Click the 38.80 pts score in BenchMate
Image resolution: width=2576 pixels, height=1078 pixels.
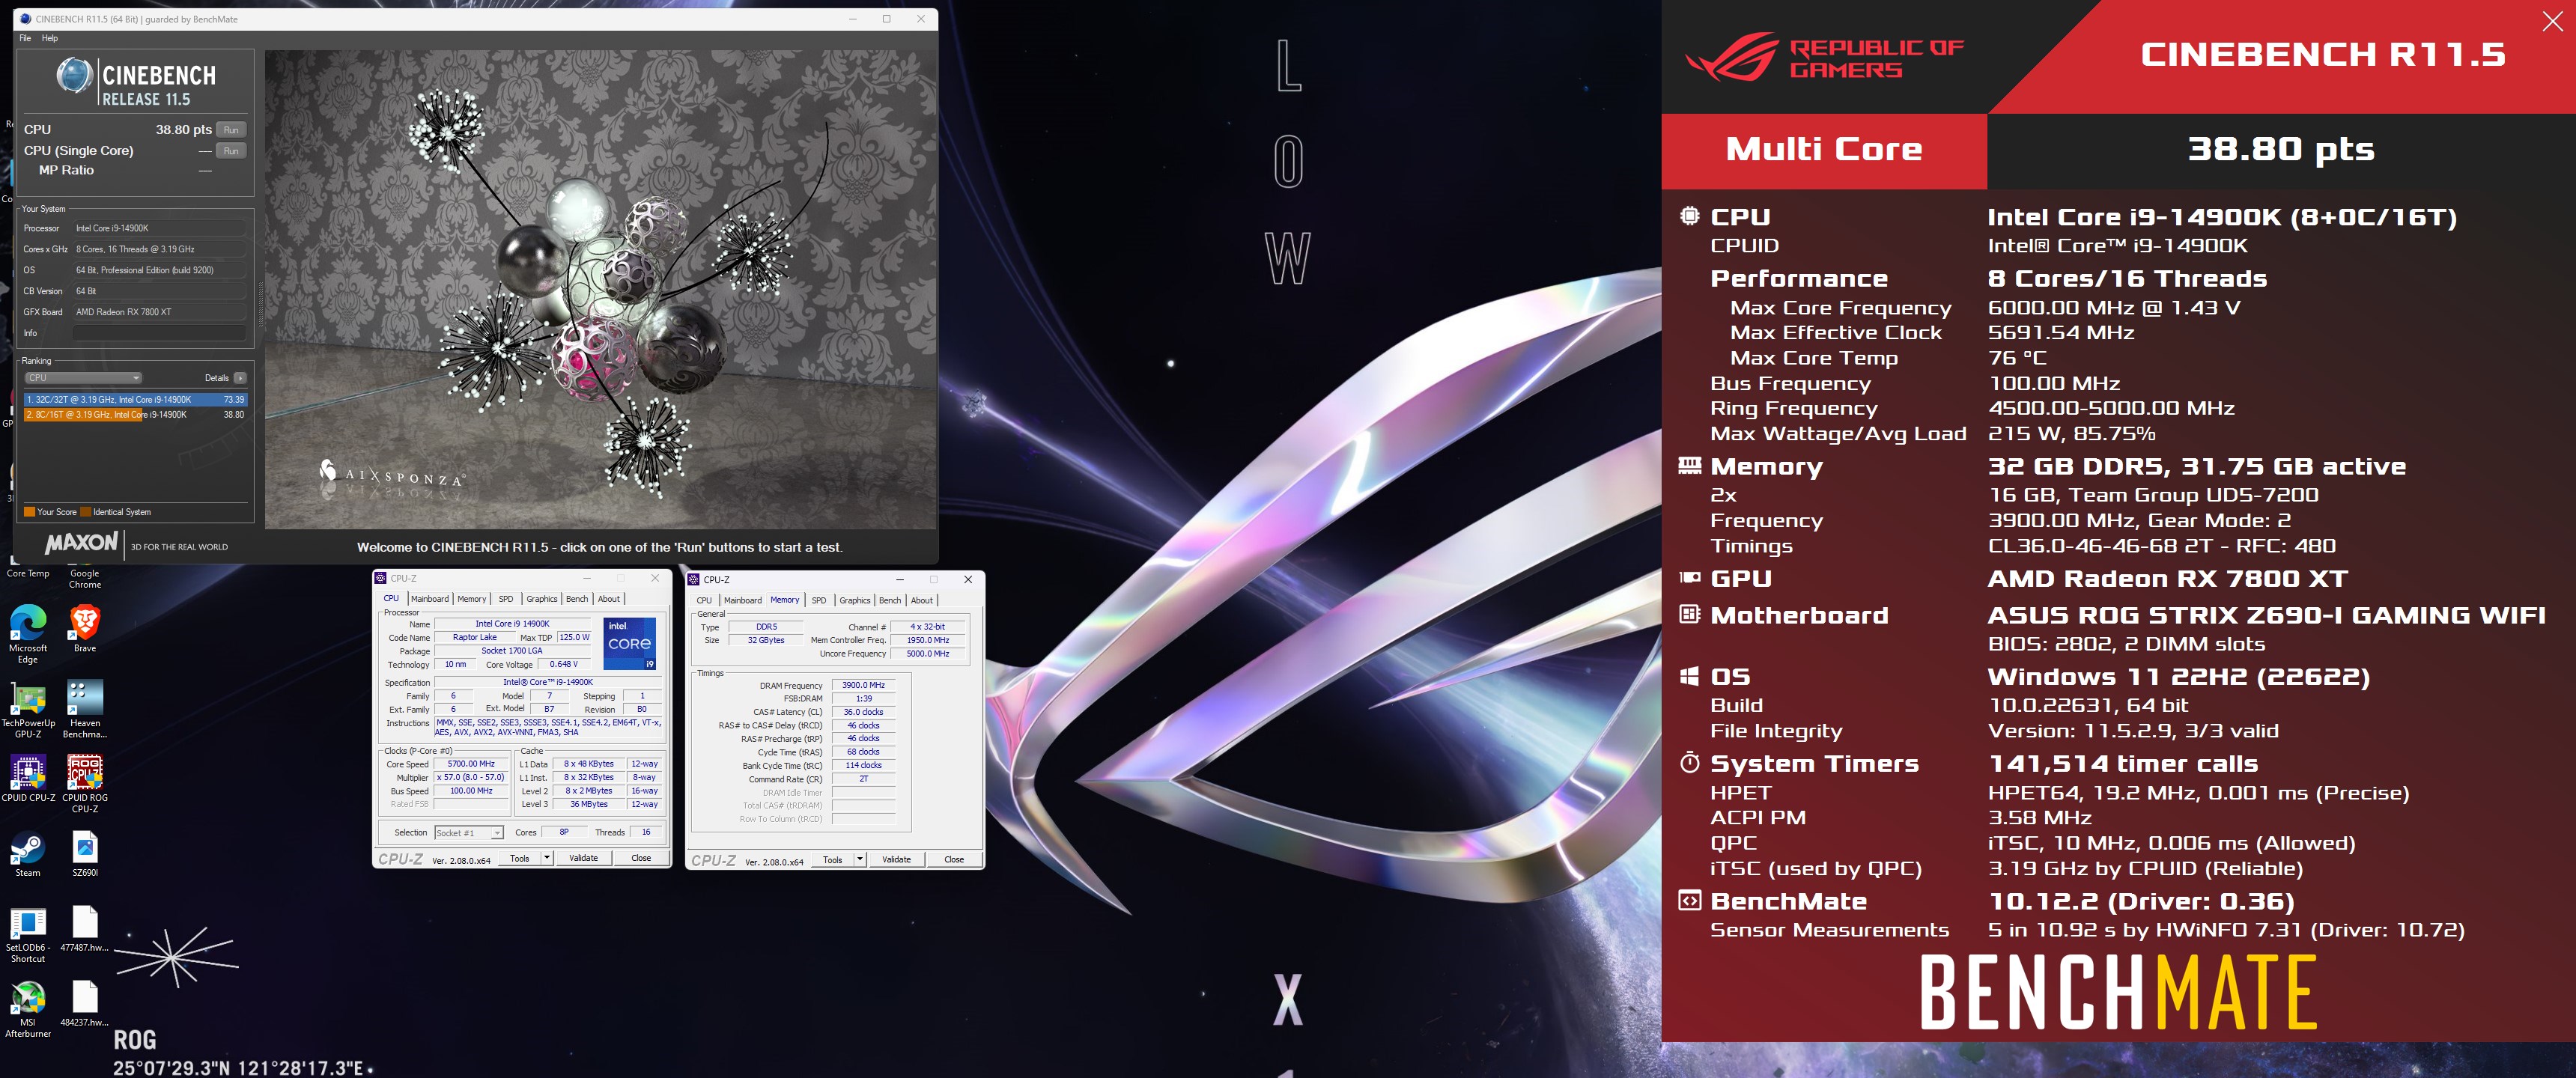tap(2280, 150)
